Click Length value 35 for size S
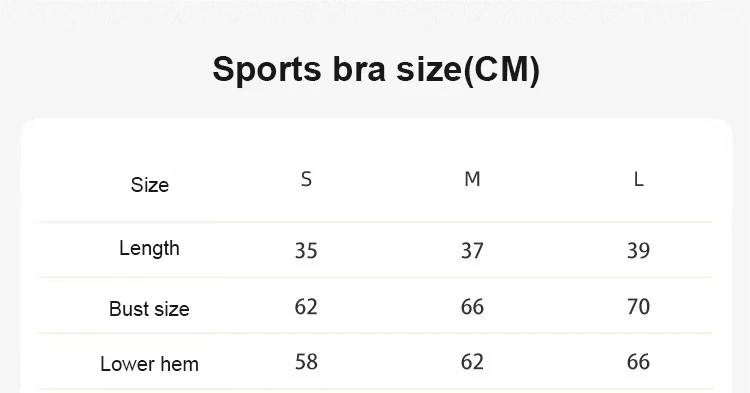Viewport: 750px width, 393px height. [306, 251]
